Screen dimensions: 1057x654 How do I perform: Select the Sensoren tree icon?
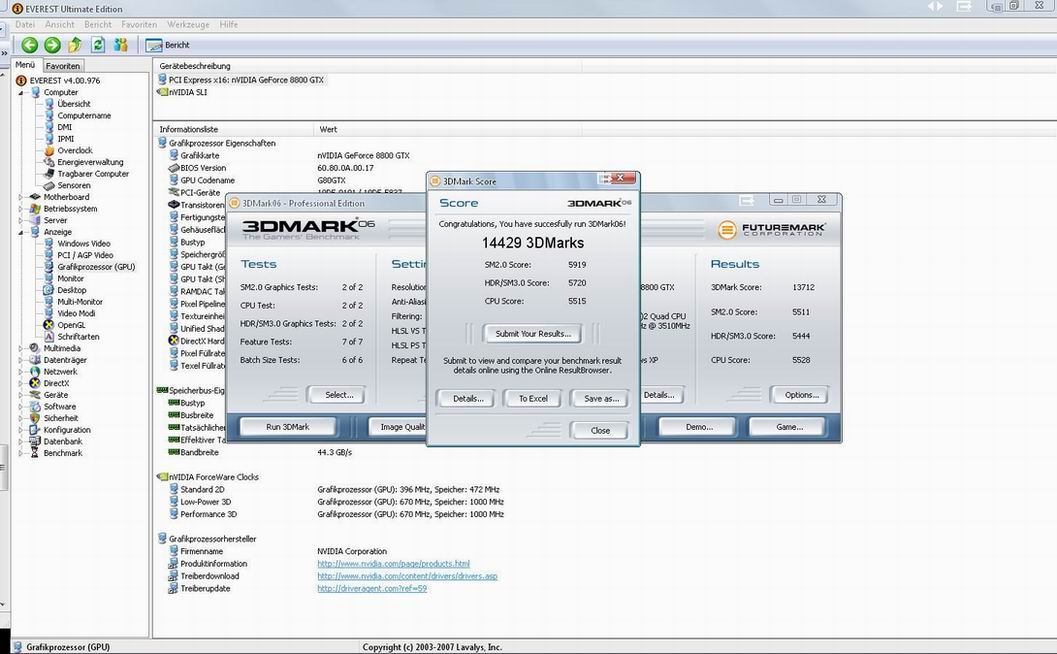(x=49, y=185)
